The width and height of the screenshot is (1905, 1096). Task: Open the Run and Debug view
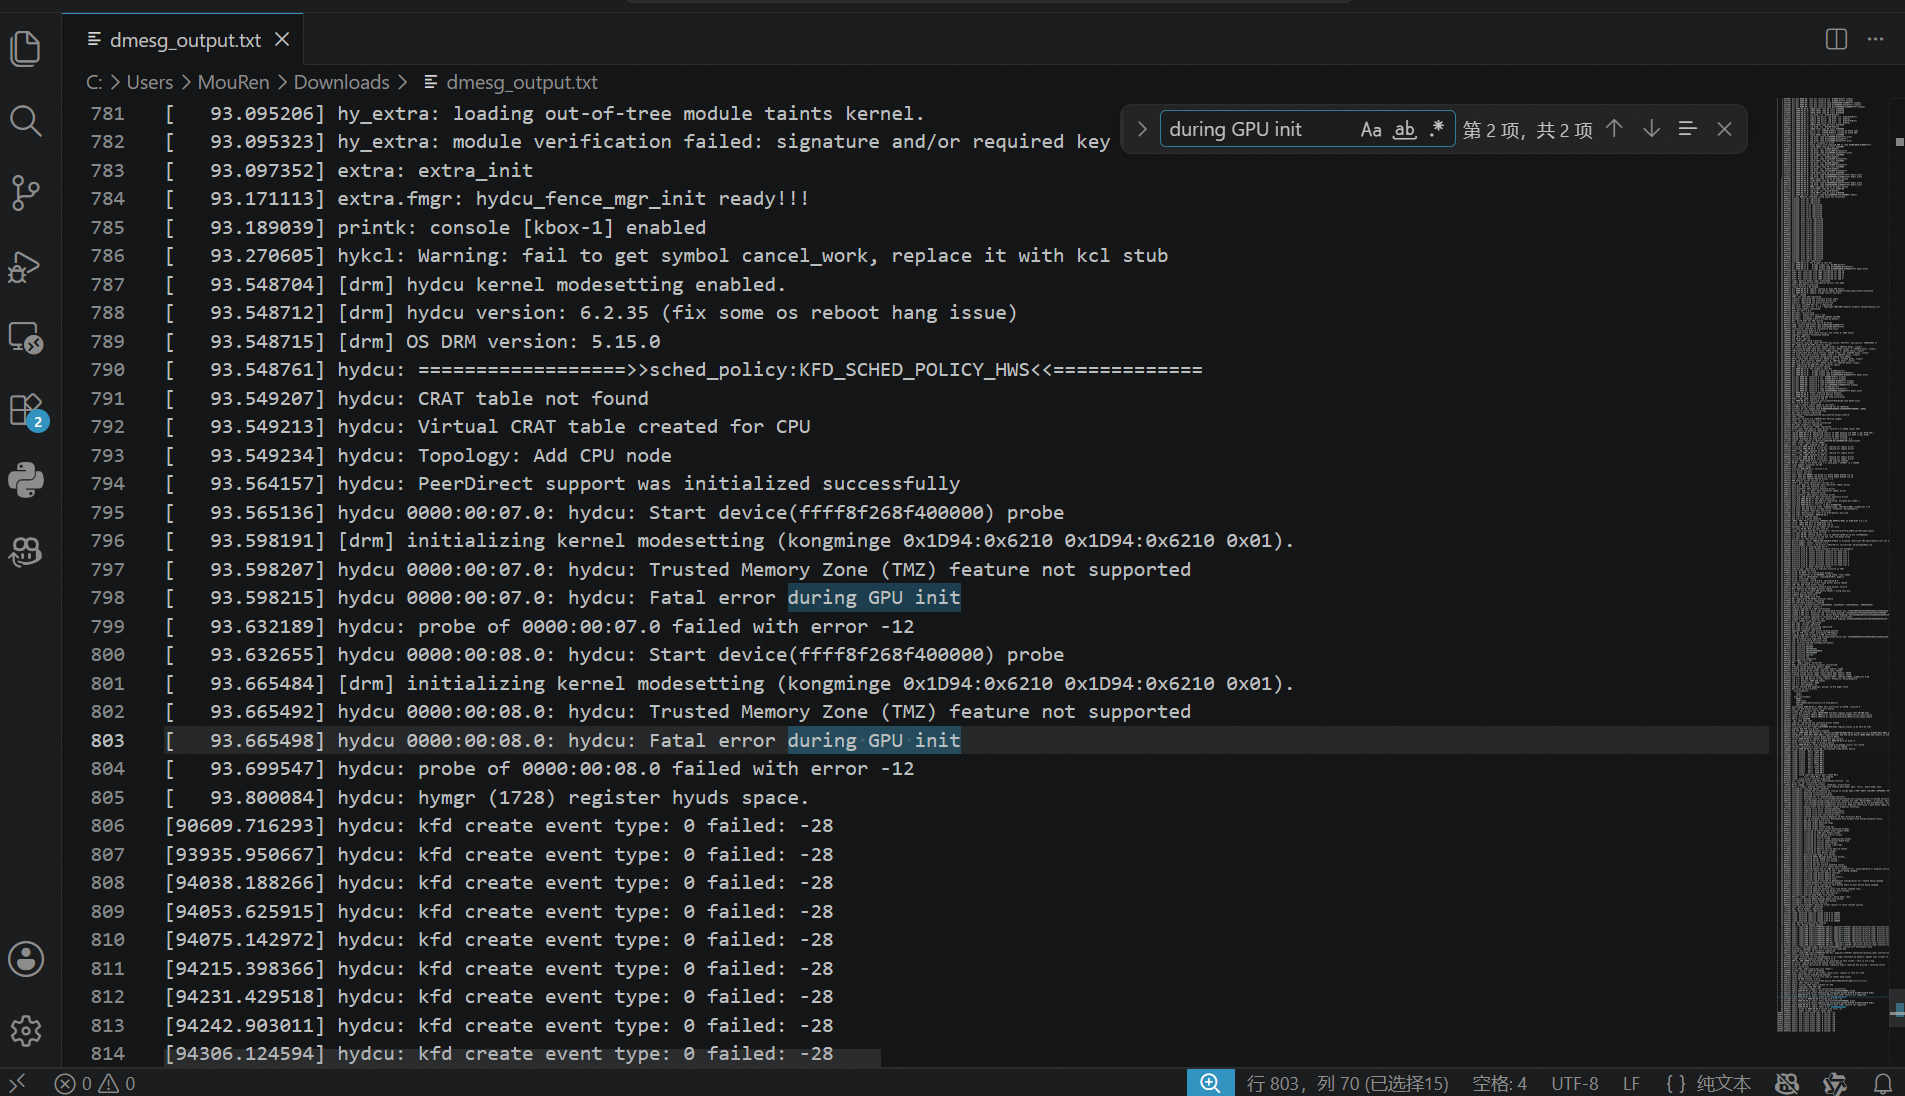(x=26, y=266)
